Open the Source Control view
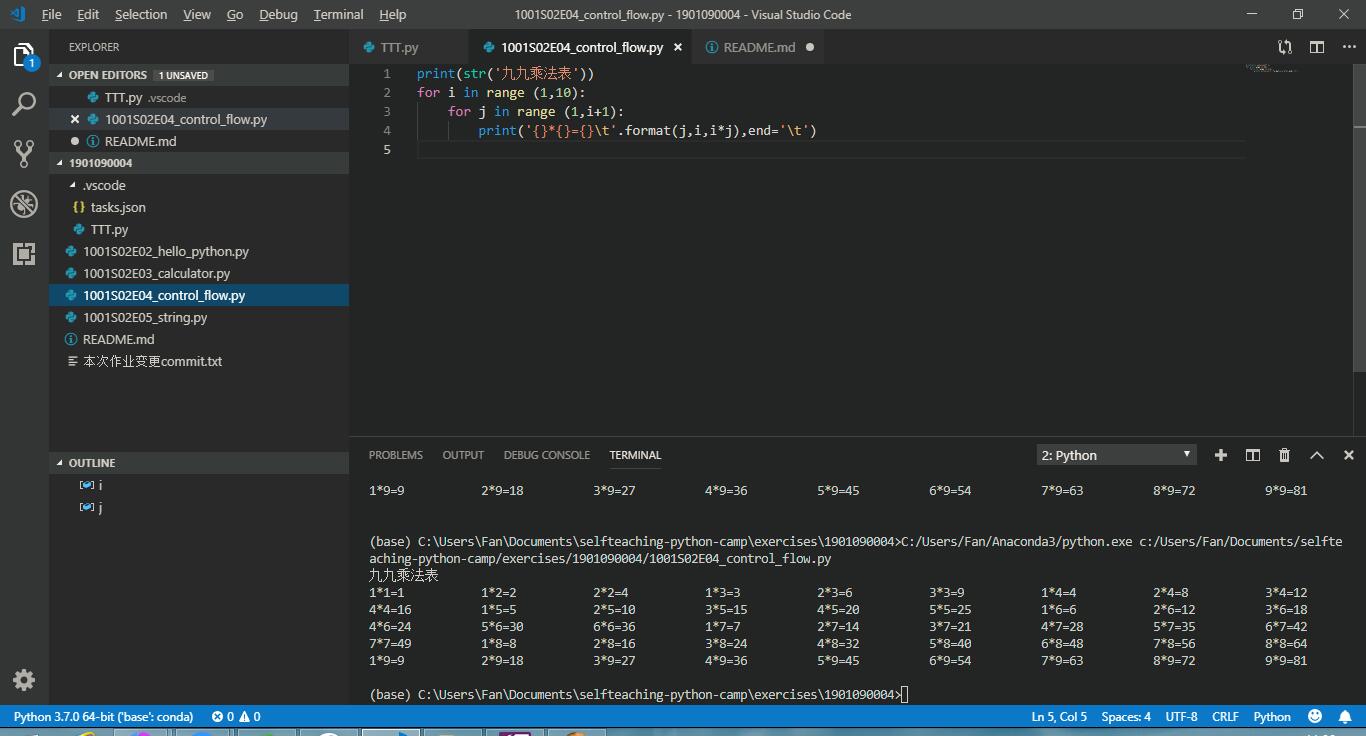The image size is (1366, 736). 24,153
